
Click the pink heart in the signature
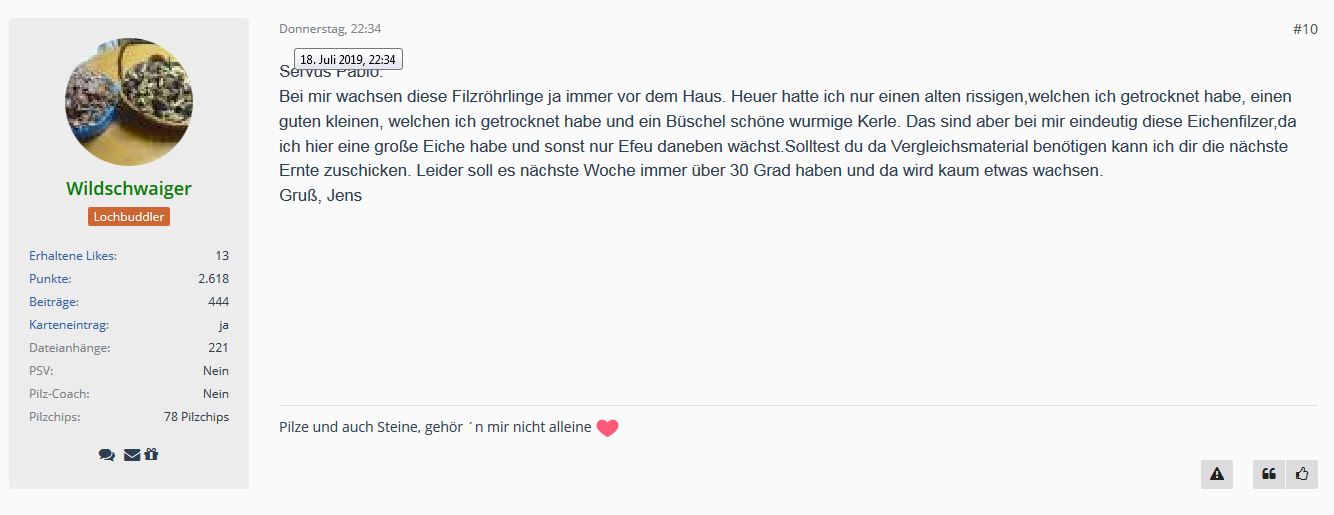tap(607, 428)
